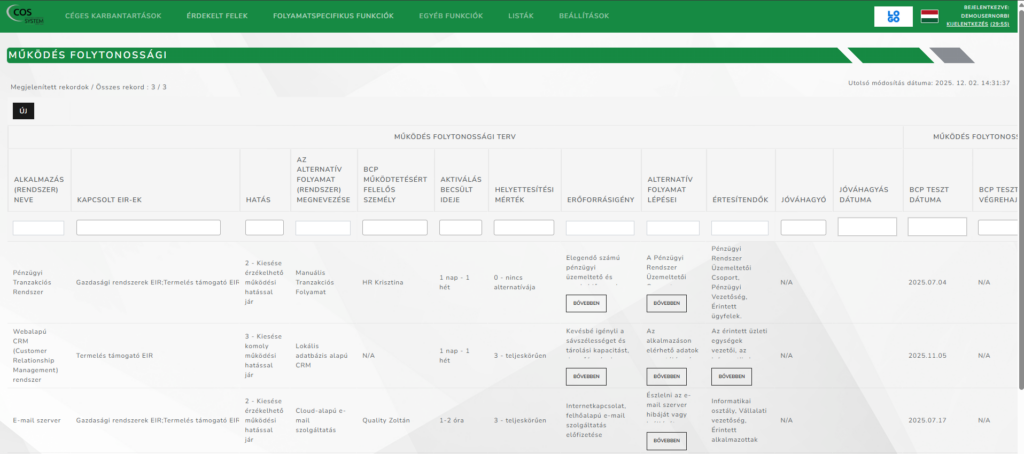Click the LOGO placeholder image
Screen dimensions: 1024x454
(x=893, y=16)
